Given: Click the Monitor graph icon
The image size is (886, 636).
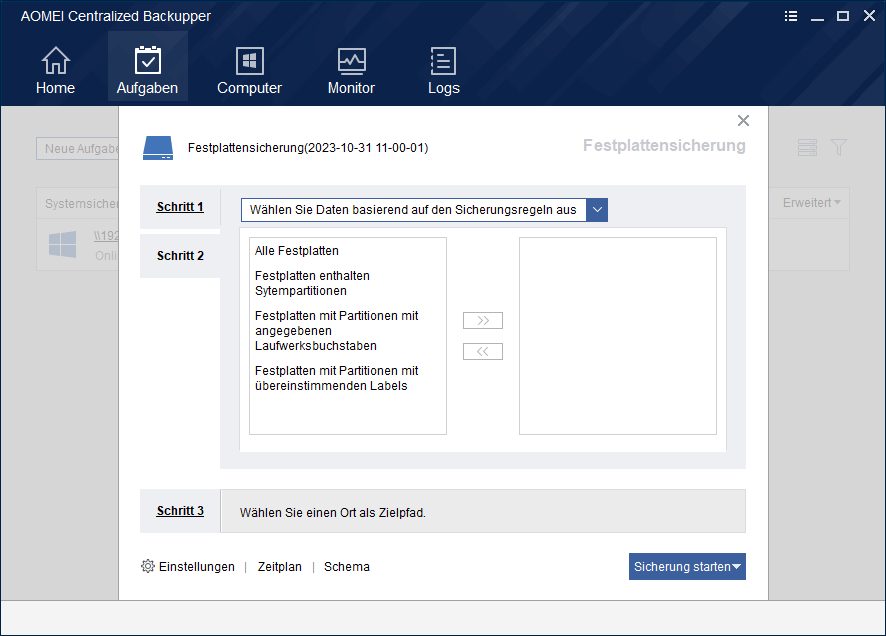Looking at the screenshot, I should click(x=351, y=60).
